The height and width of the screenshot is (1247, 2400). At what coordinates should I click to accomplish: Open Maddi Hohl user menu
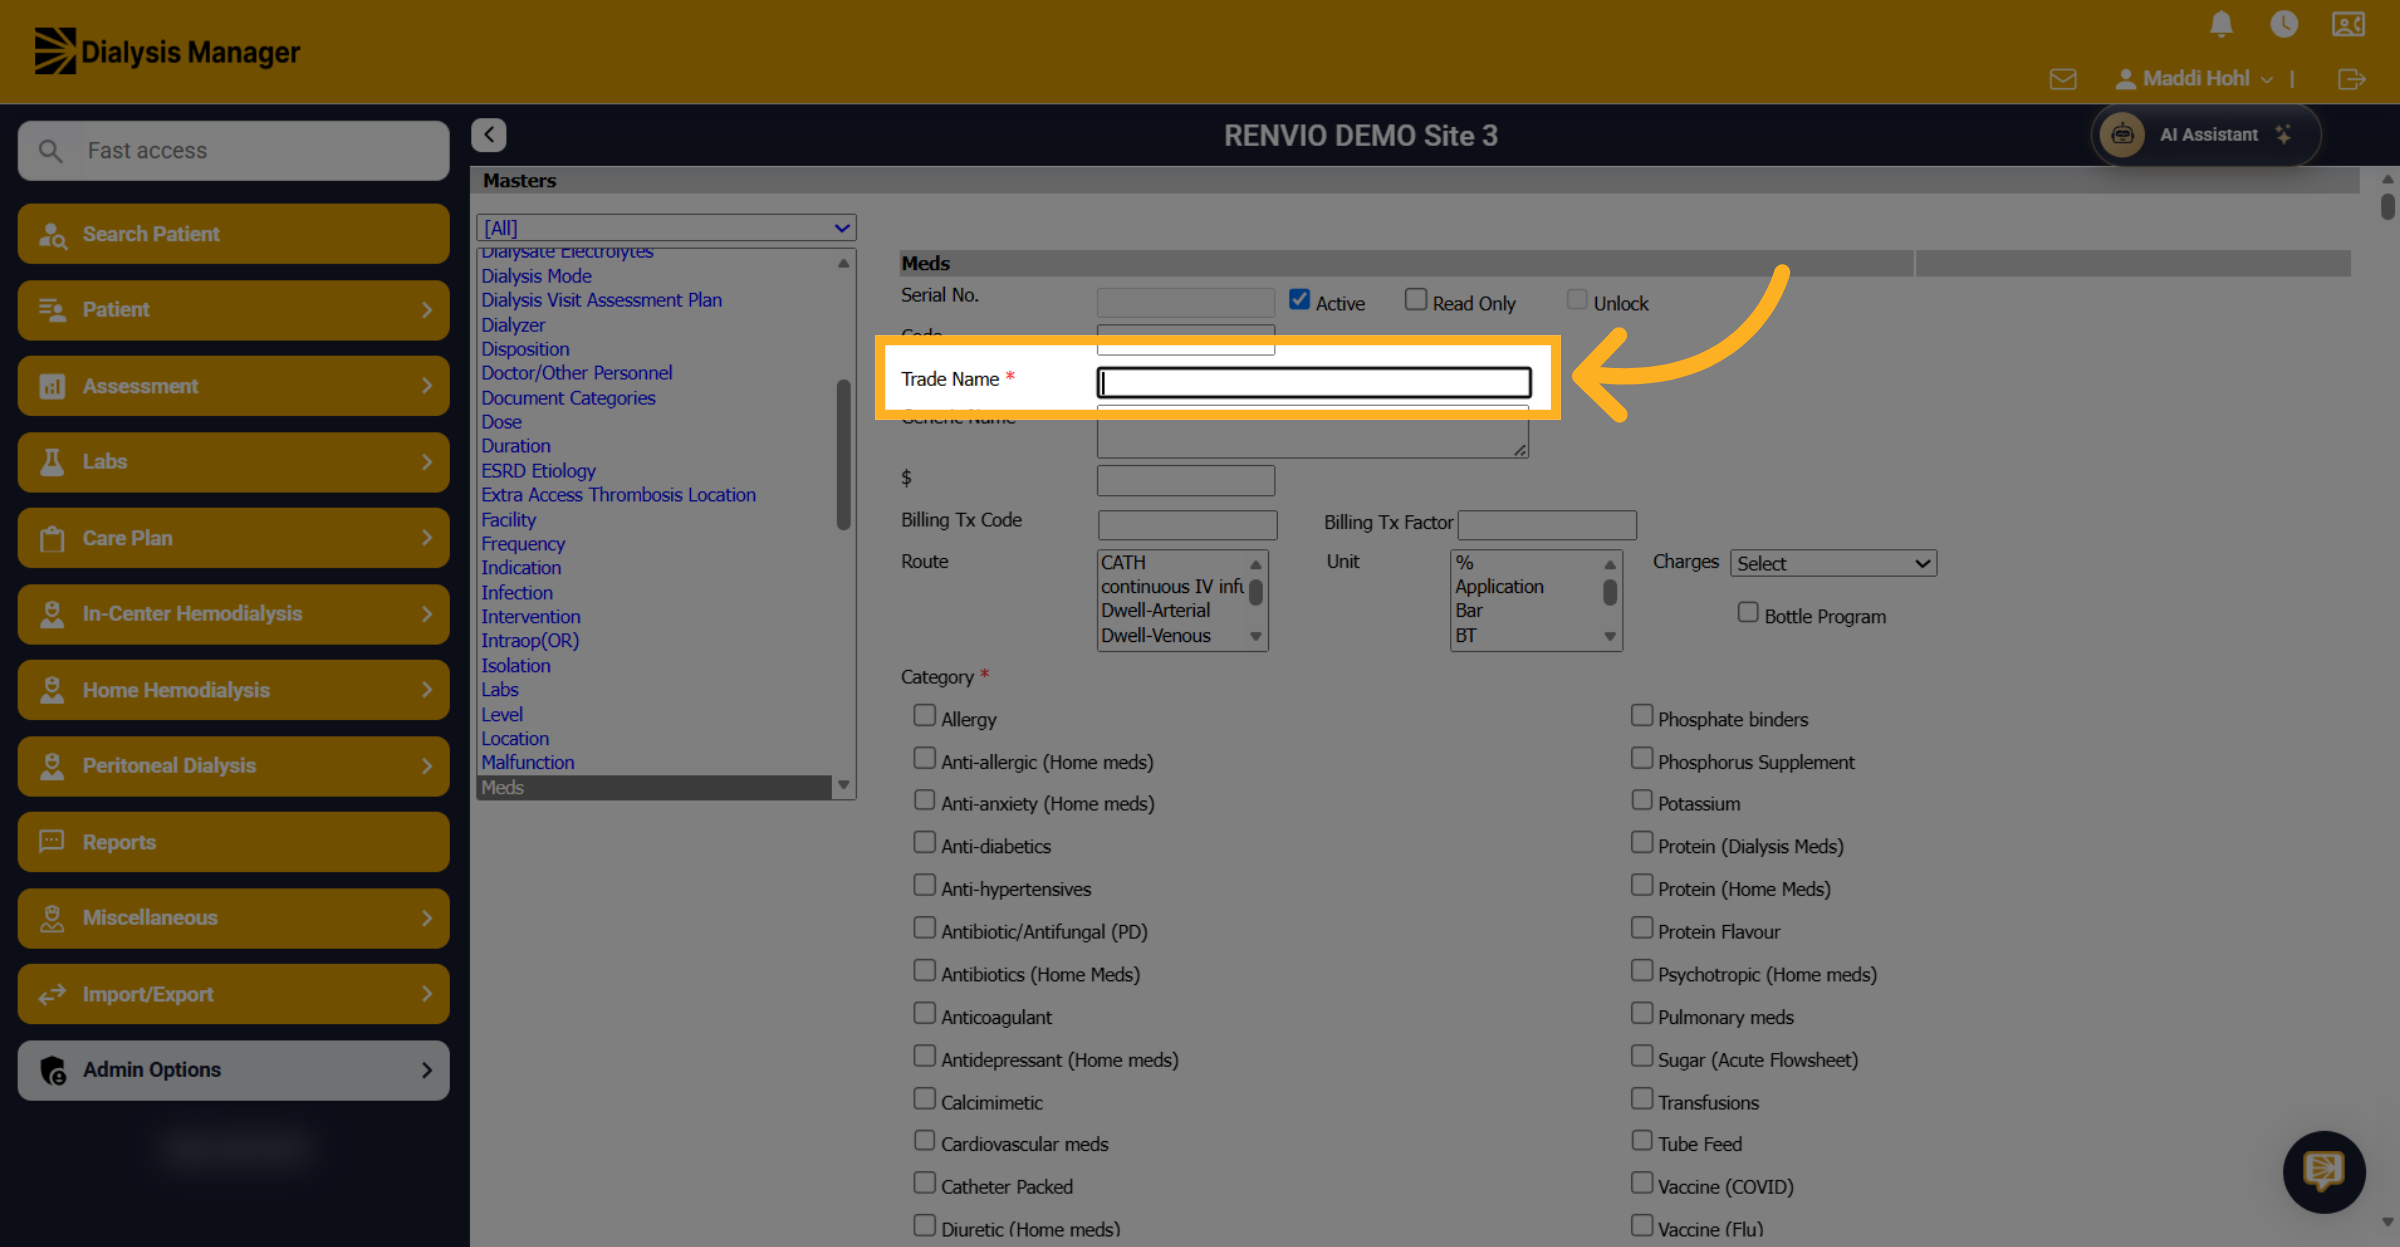coord(2193,79)
